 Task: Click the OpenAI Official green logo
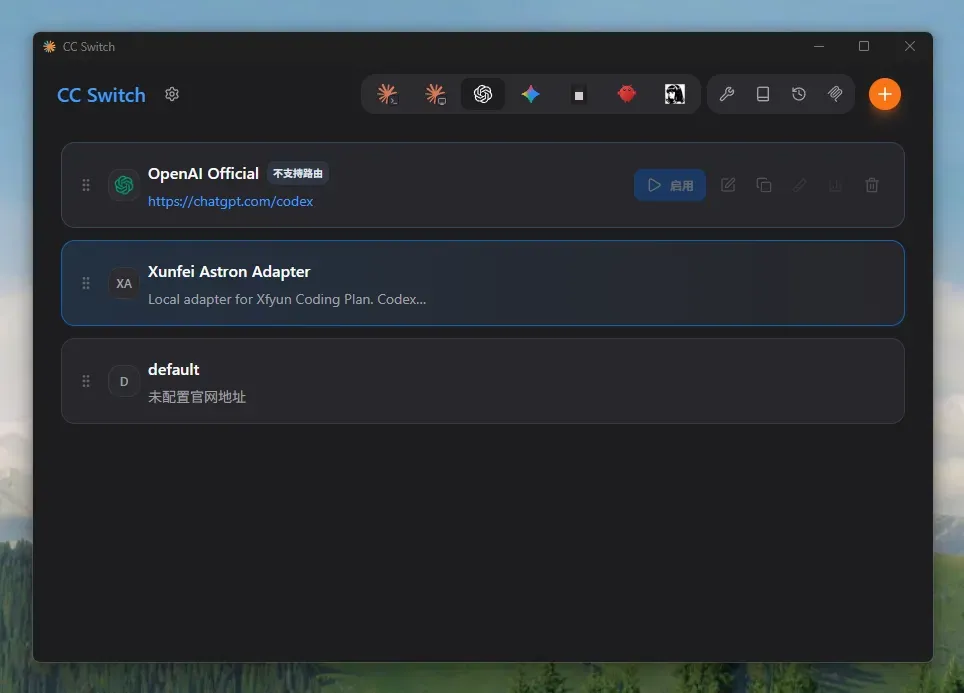tap(124, 185)
